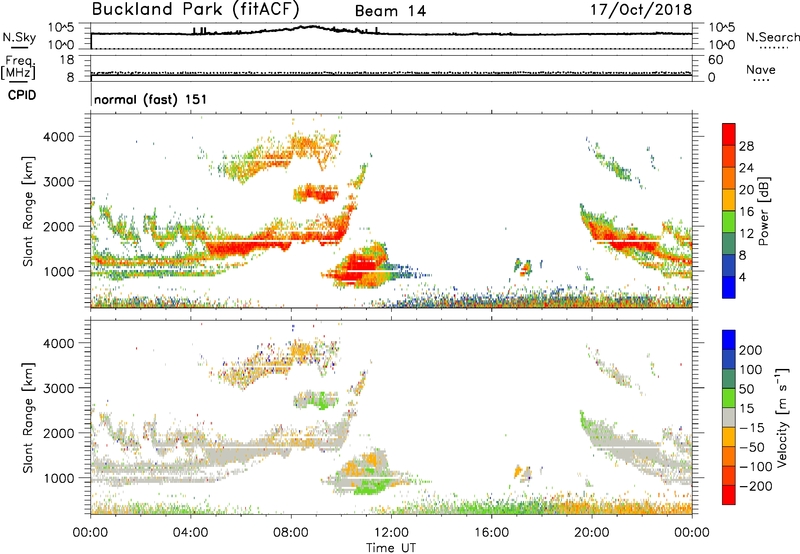800x554 pixels.
Task: Click the "20:00" time tick label
Action: point(592,533)
